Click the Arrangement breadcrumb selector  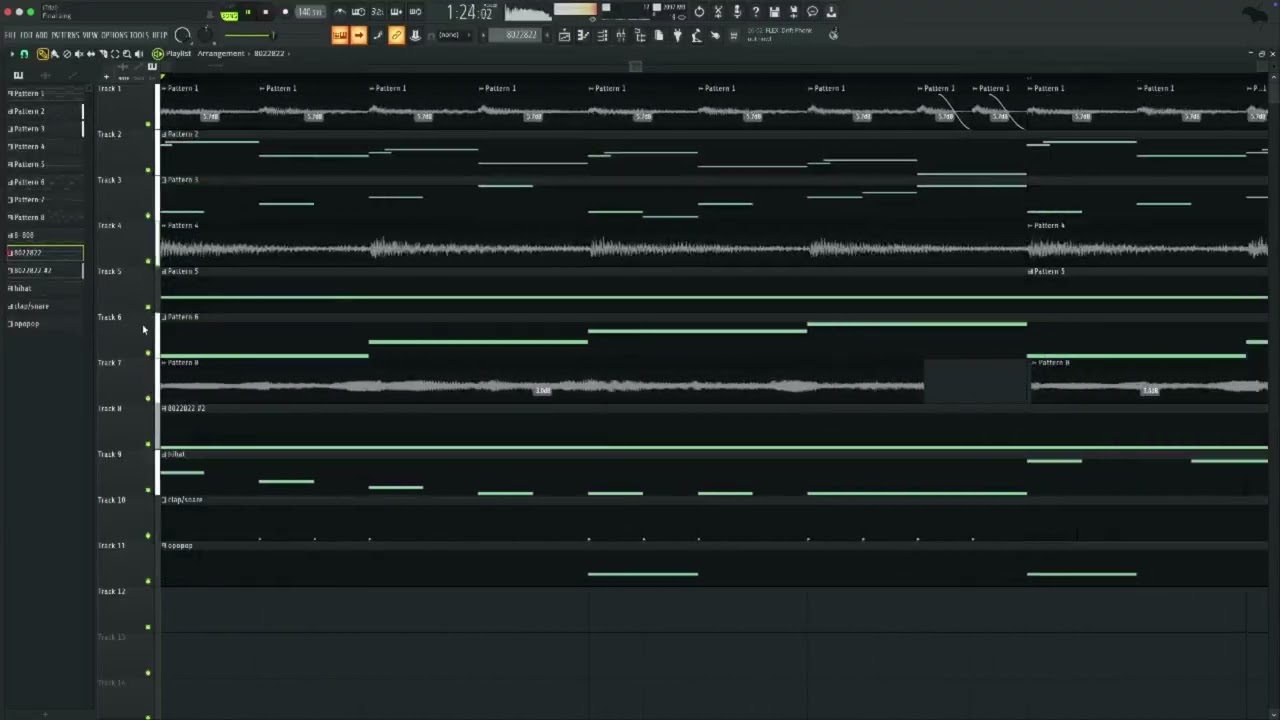[x=220, y=53]
